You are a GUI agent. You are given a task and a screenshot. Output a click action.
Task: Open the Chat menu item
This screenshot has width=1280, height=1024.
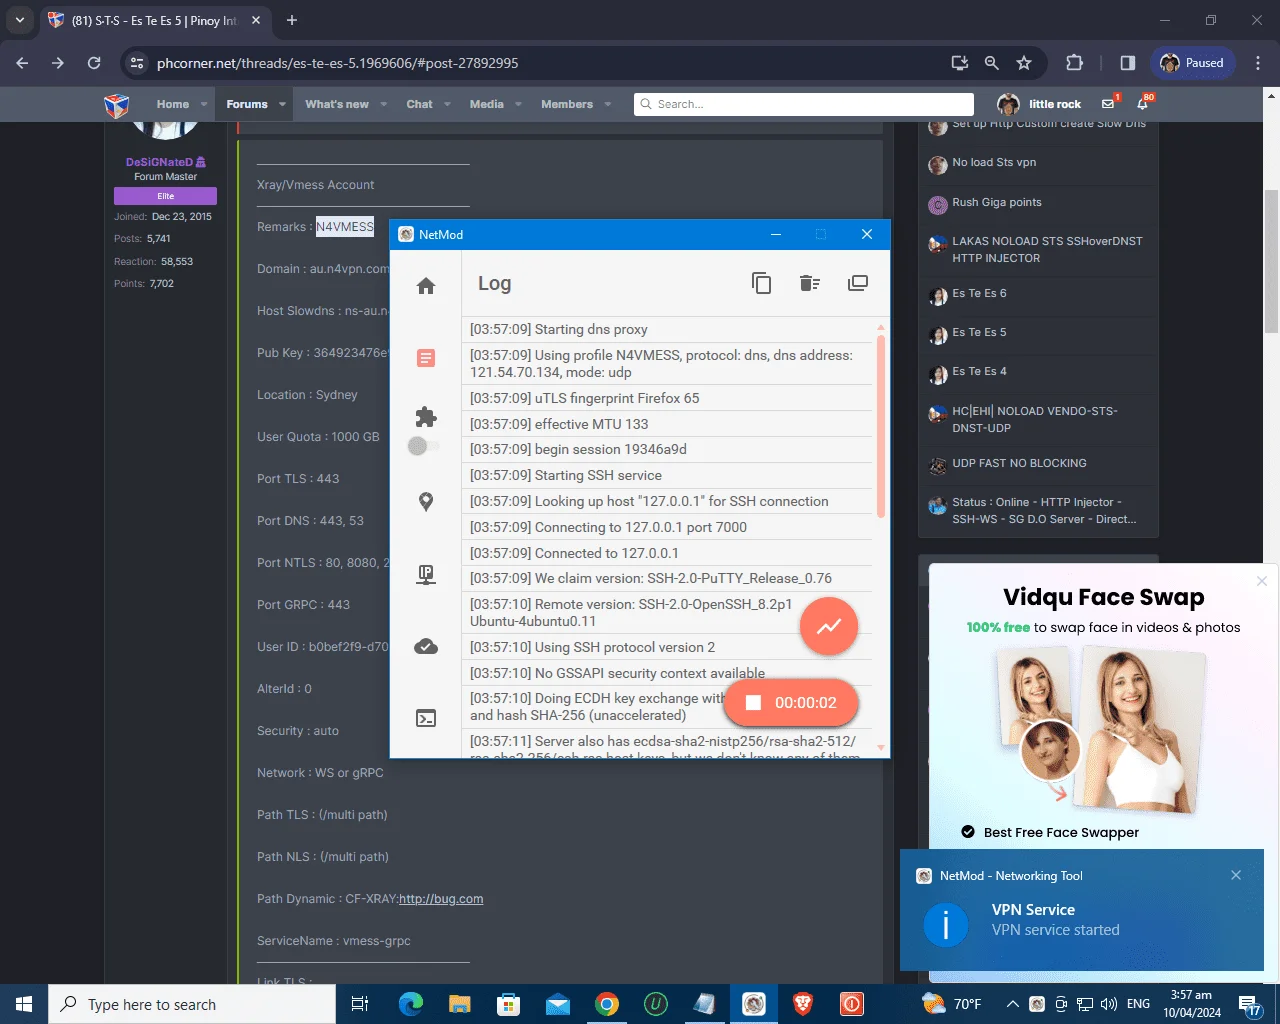point(419,104)
